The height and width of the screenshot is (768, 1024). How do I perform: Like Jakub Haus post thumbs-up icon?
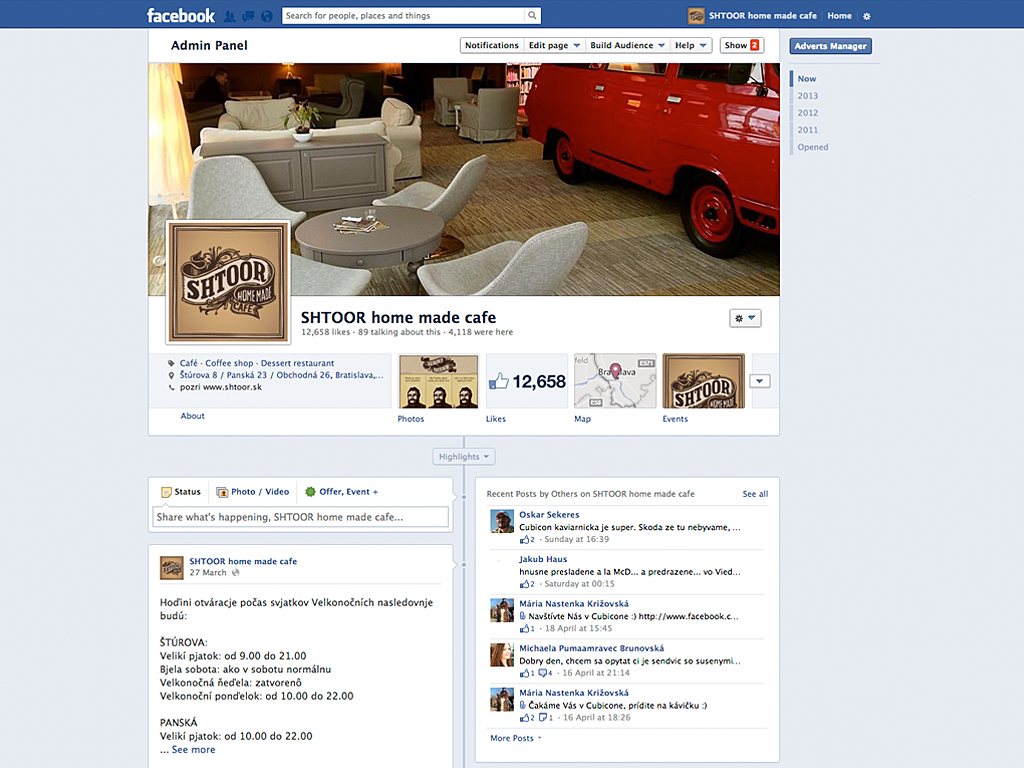pos(525,584)
